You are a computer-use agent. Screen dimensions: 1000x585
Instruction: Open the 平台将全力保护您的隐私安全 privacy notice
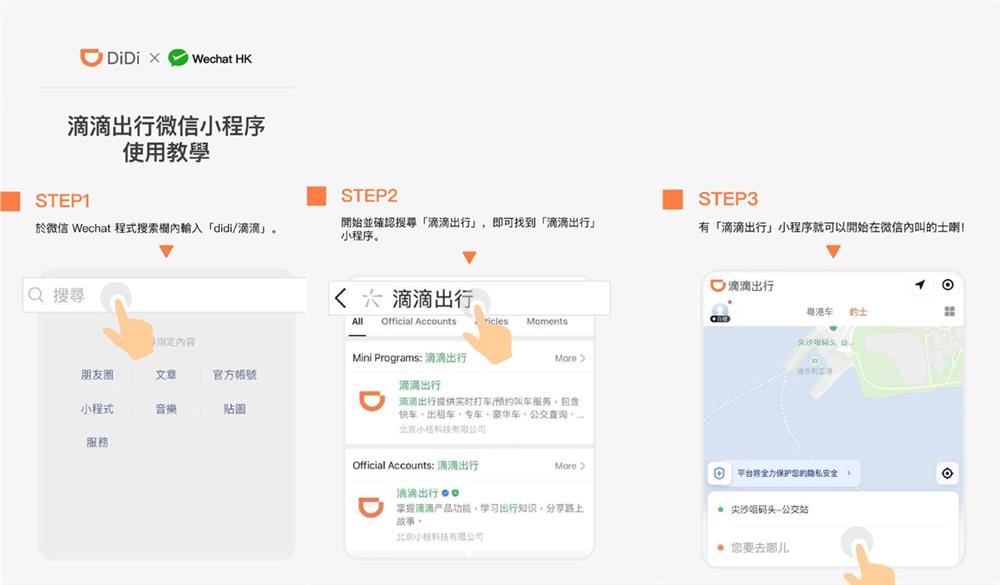pyautogui.click(x=788, y=473)
